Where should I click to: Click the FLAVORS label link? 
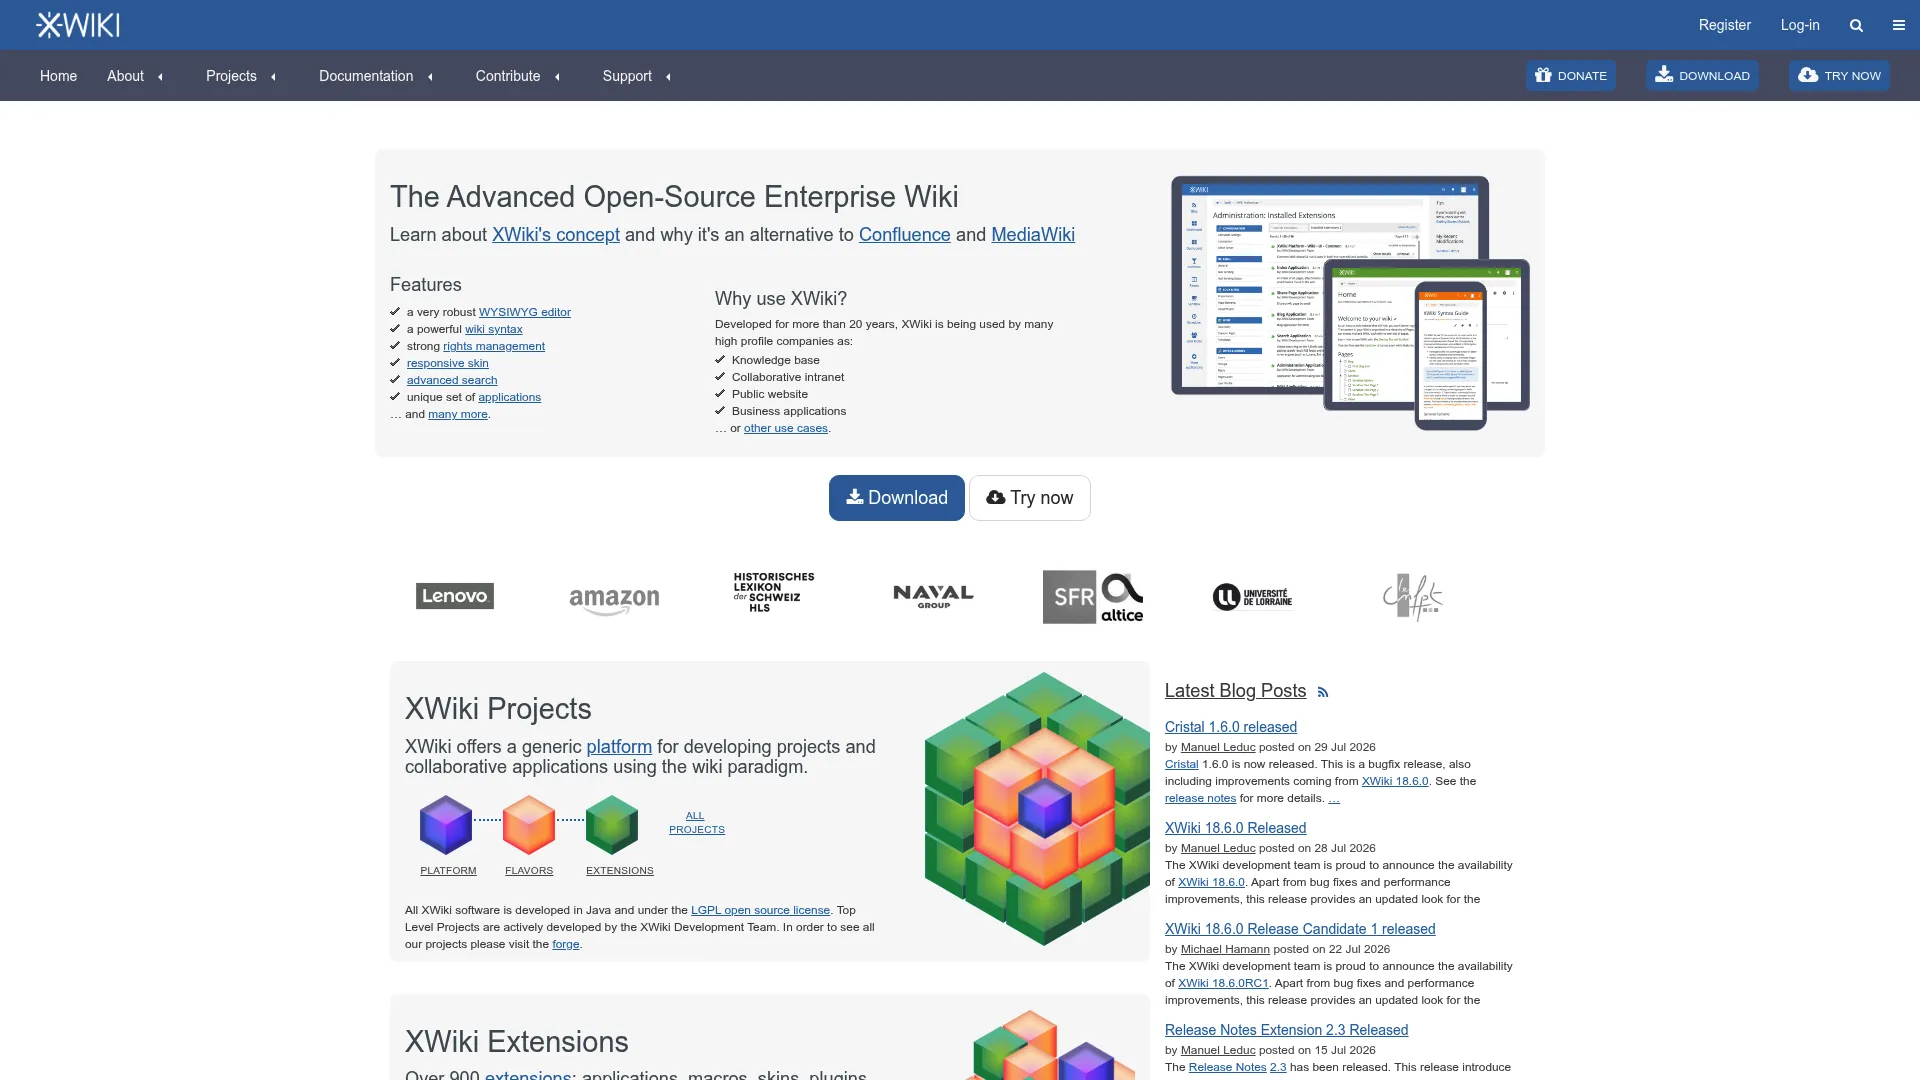click(529, 871)
